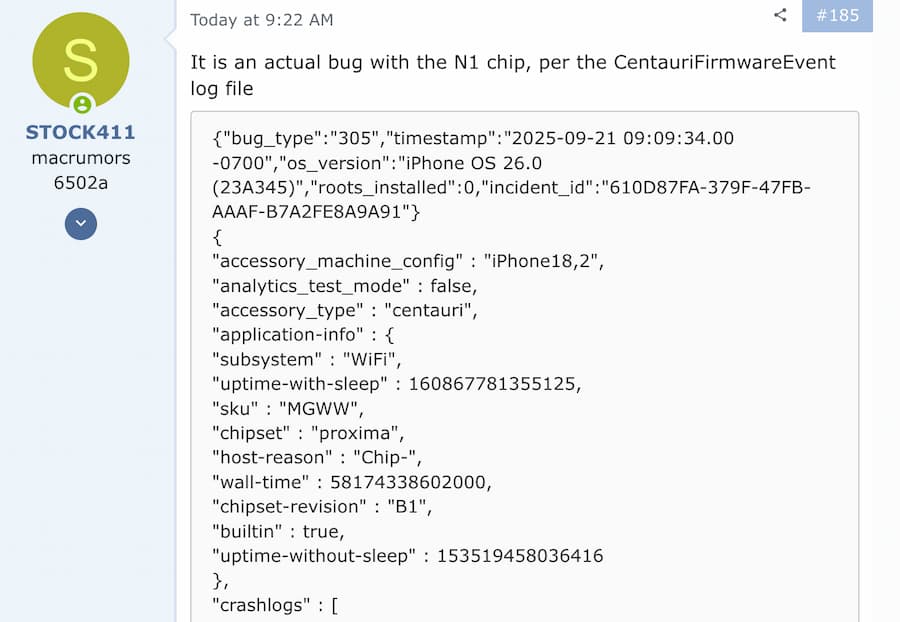Click the "accessory_type" : "centauri" line
The width and height of the screenshot is (900, 622).
tap(345, 310)
